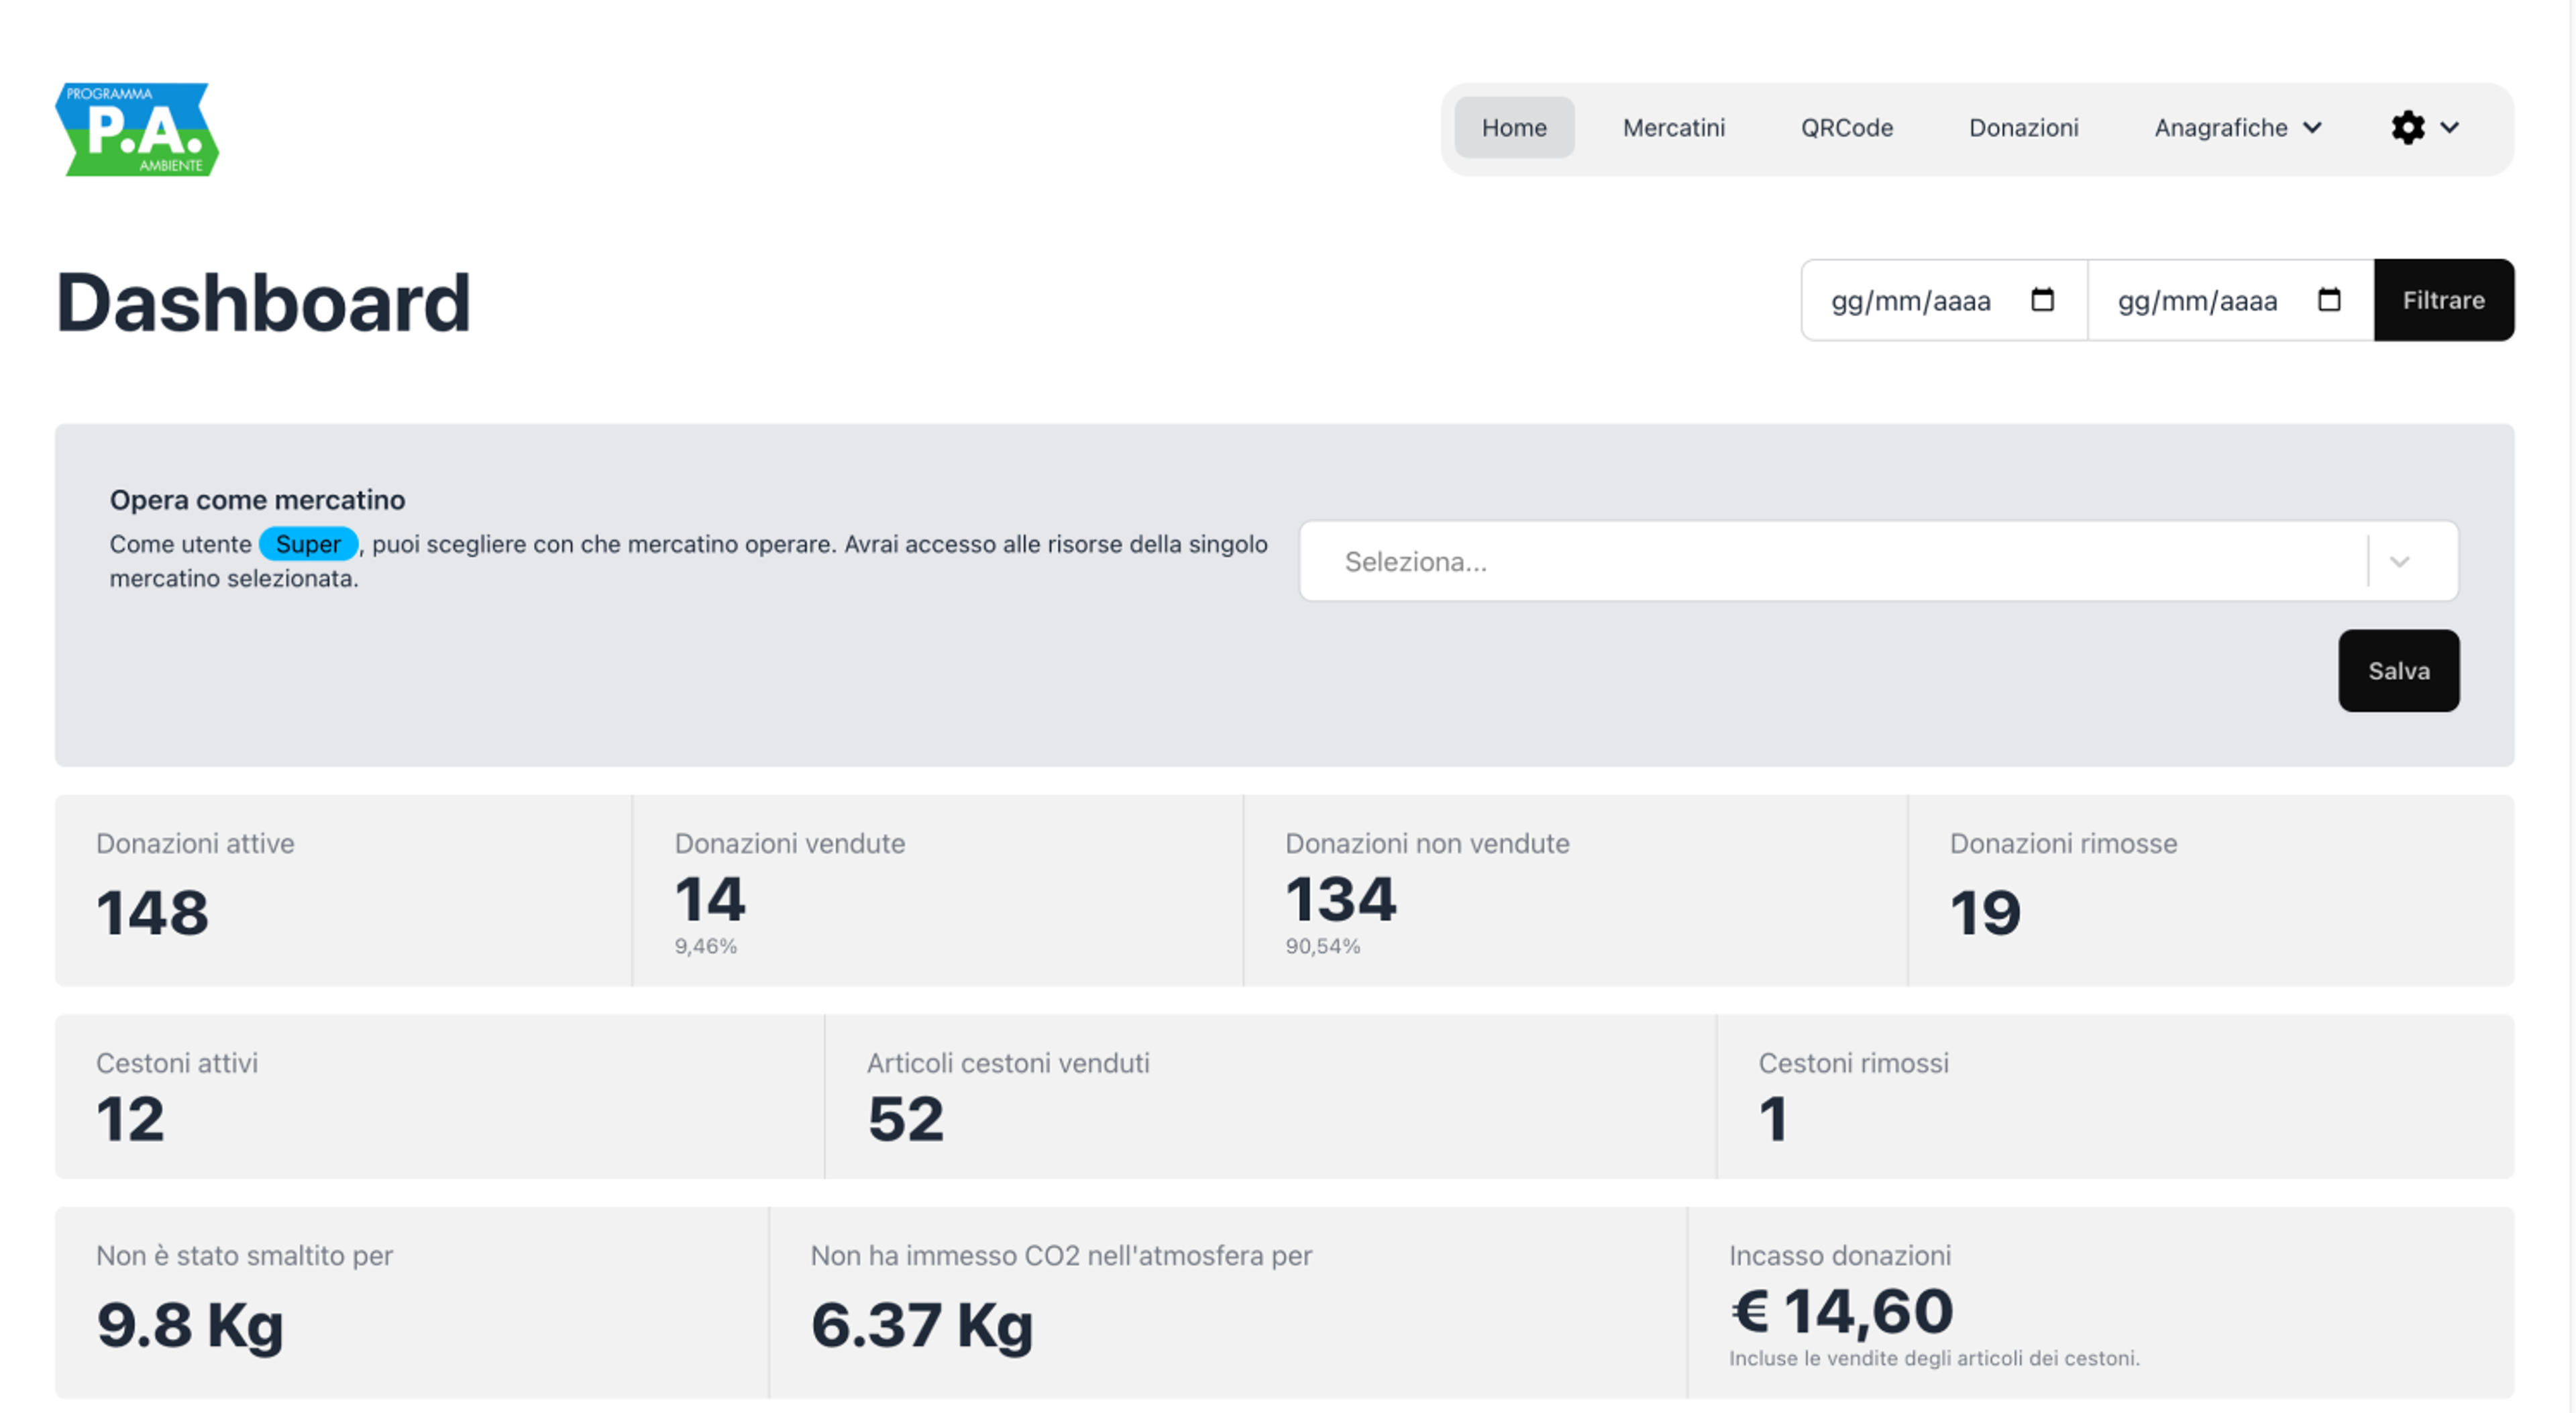Click the Programma P.A. Ambiente logo
2576x1413 pixels.
(x=137, y=129)
